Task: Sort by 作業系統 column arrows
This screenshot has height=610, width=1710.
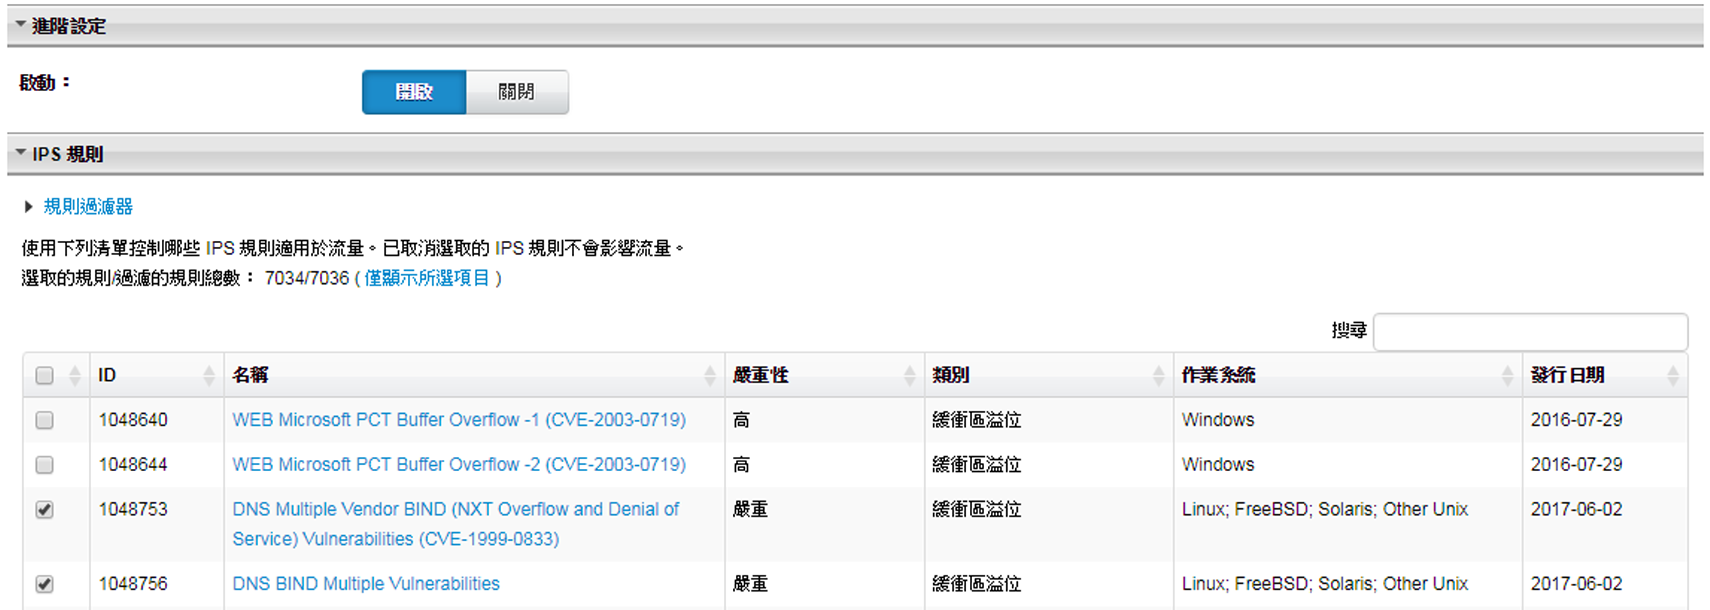Action: (1507, 376)
